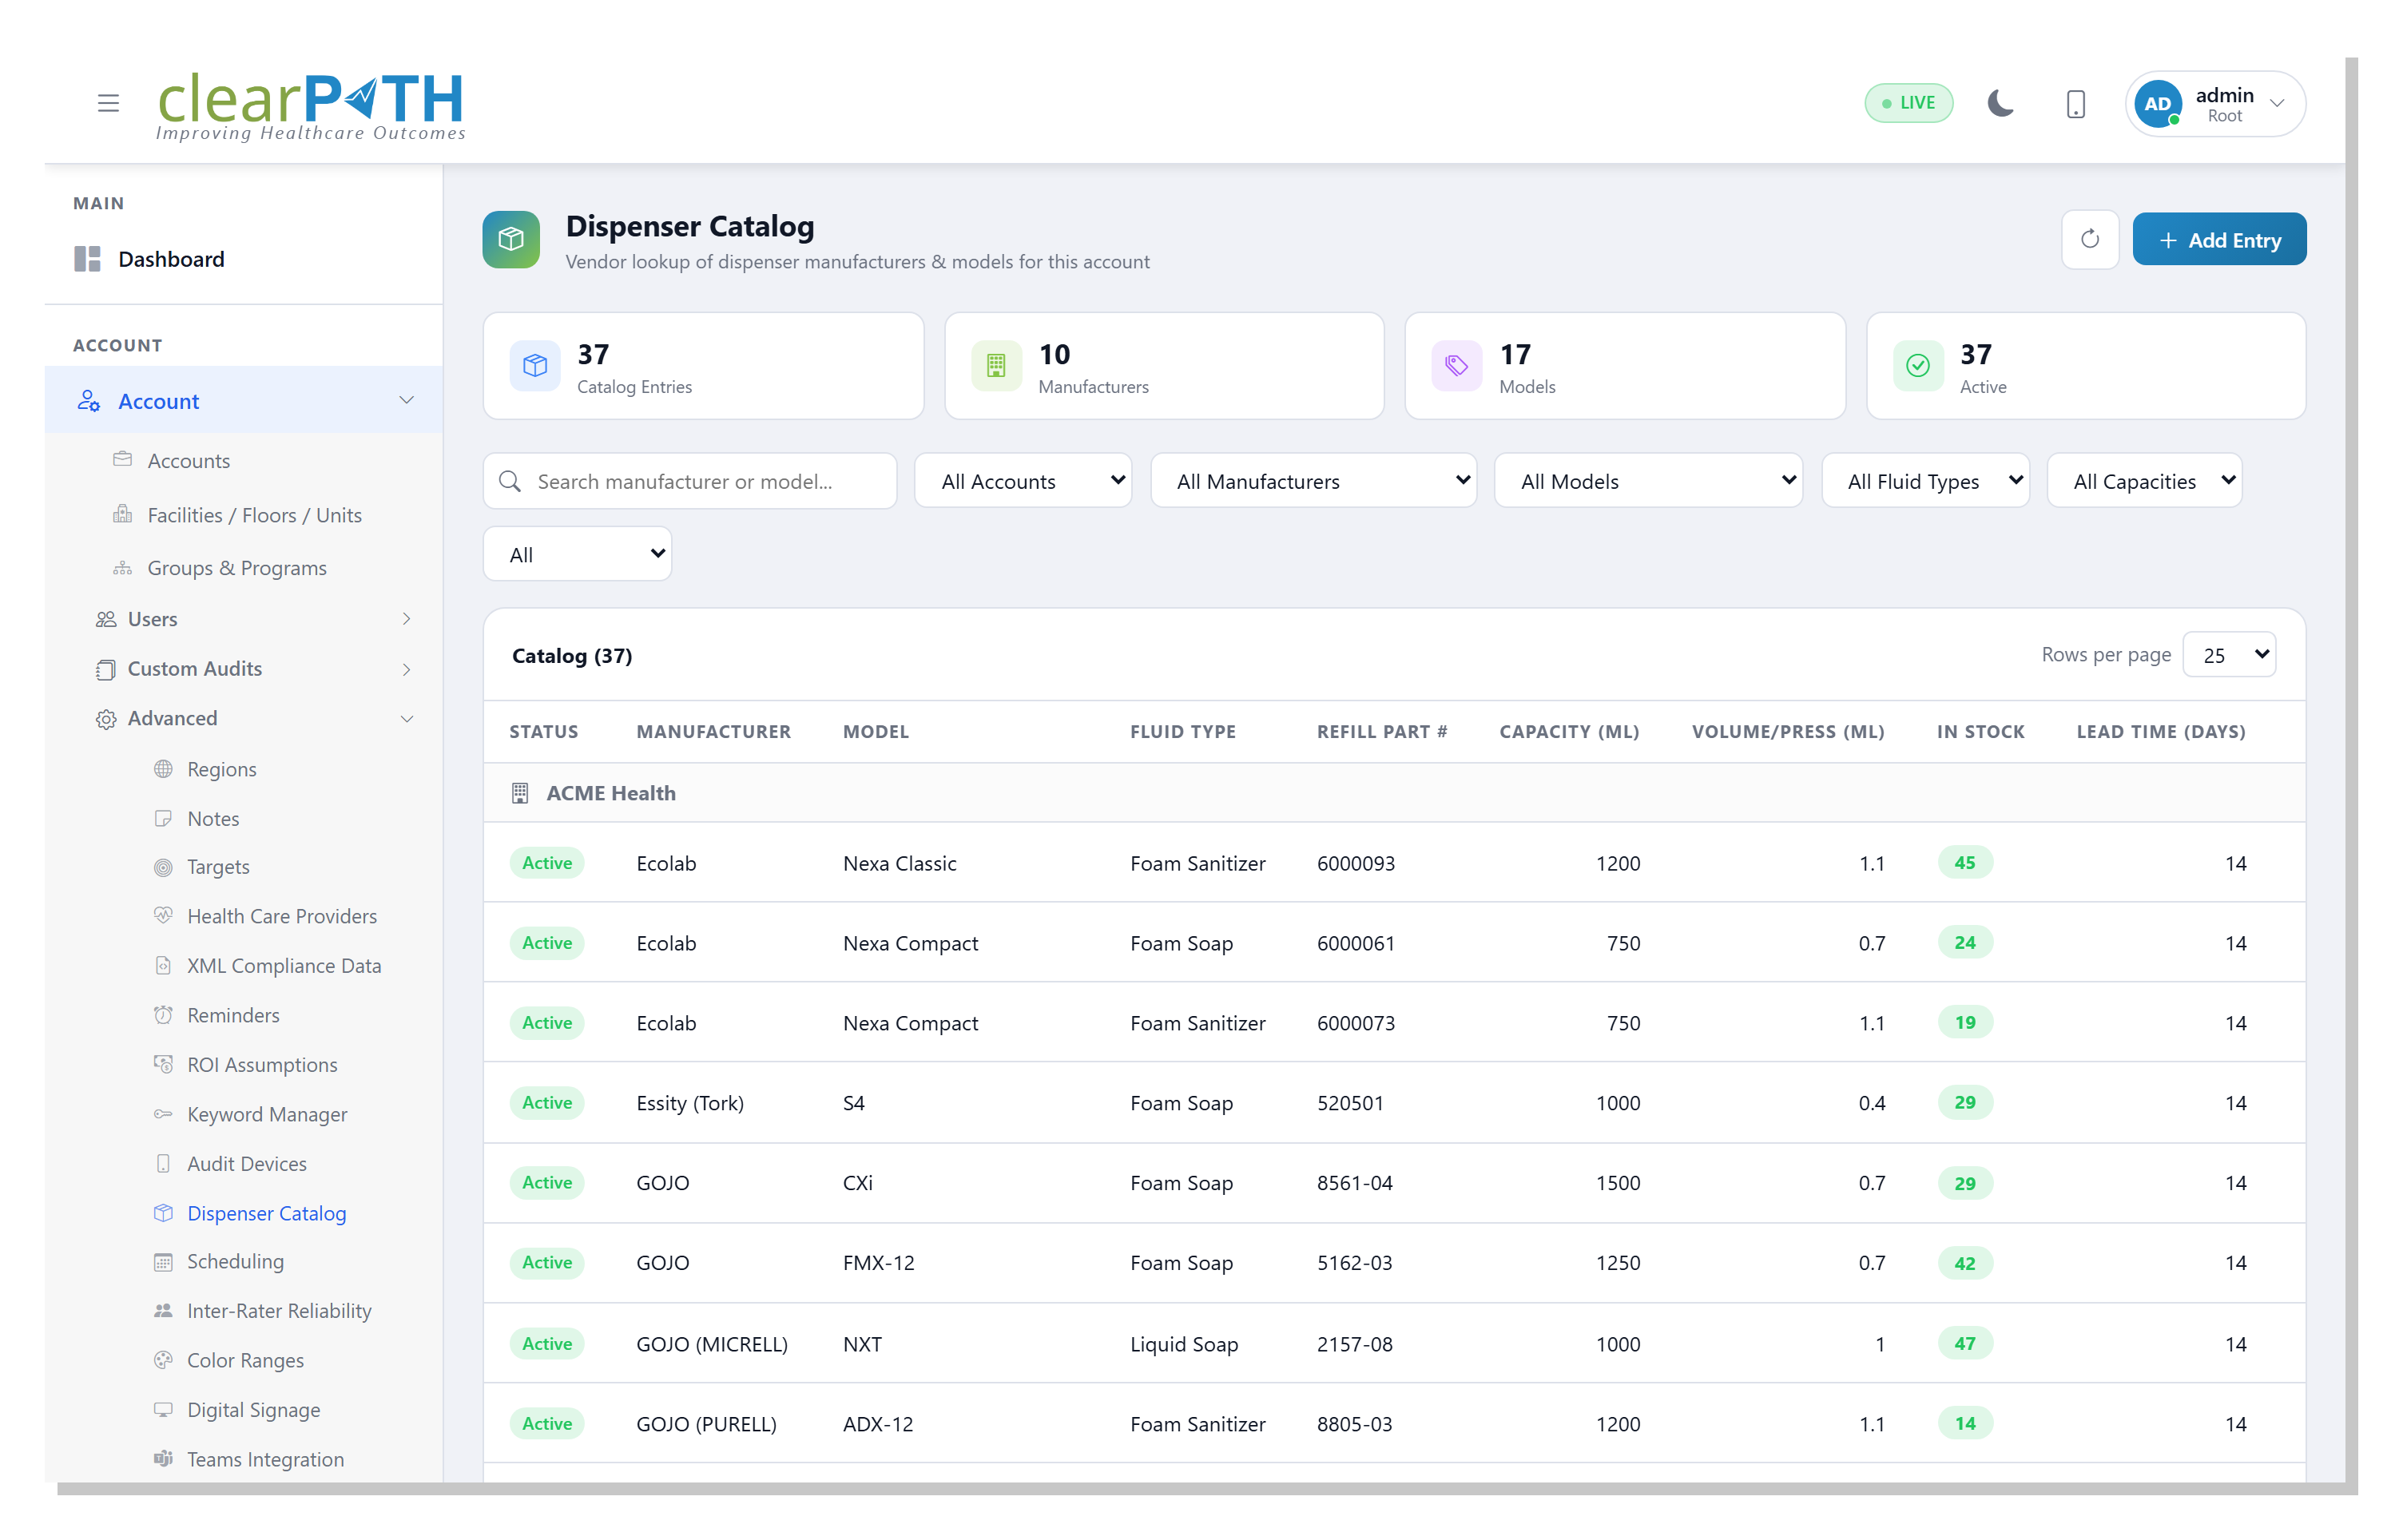Change Rows per page dropdown
2403x1540 pixels.
[x=2228, y=655]
